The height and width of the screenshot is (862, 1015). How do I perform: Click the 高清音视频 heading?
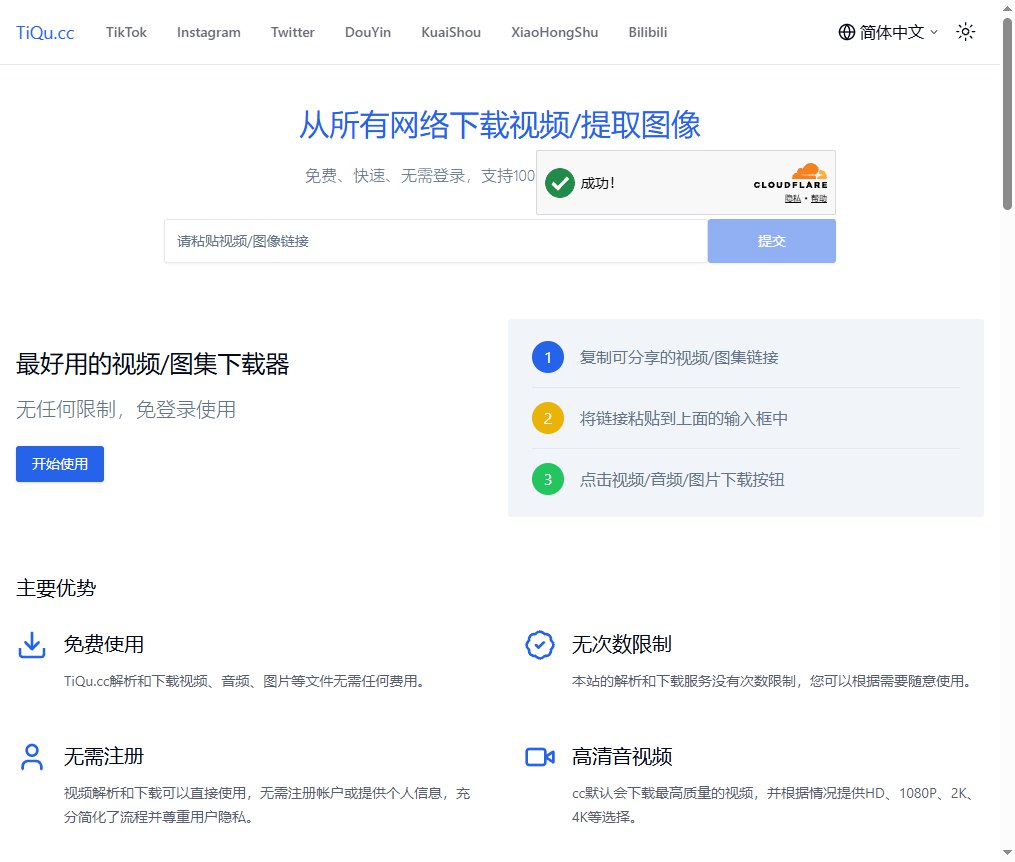pos(621,757)
